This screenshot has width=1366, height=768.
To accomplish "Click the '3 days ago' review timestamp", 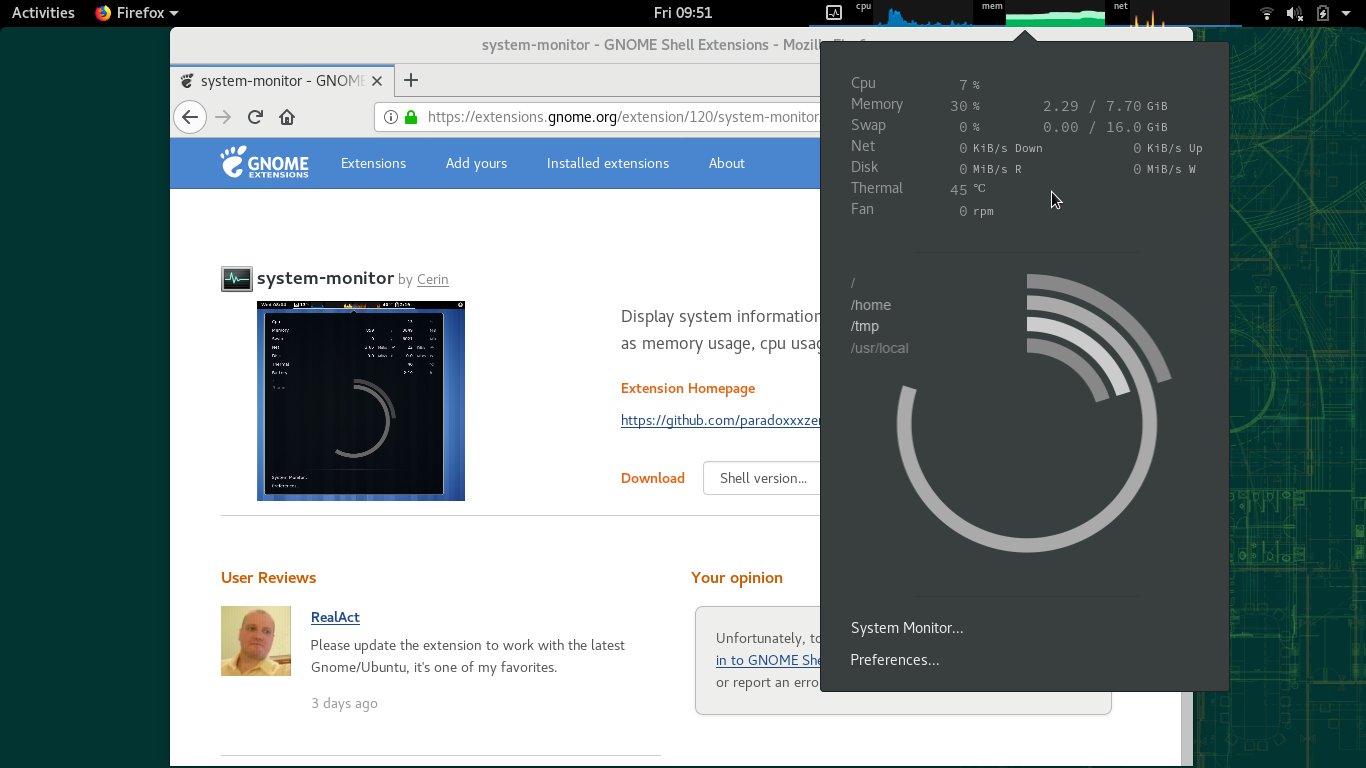I will pyautogui.click(x=344, y=703).
